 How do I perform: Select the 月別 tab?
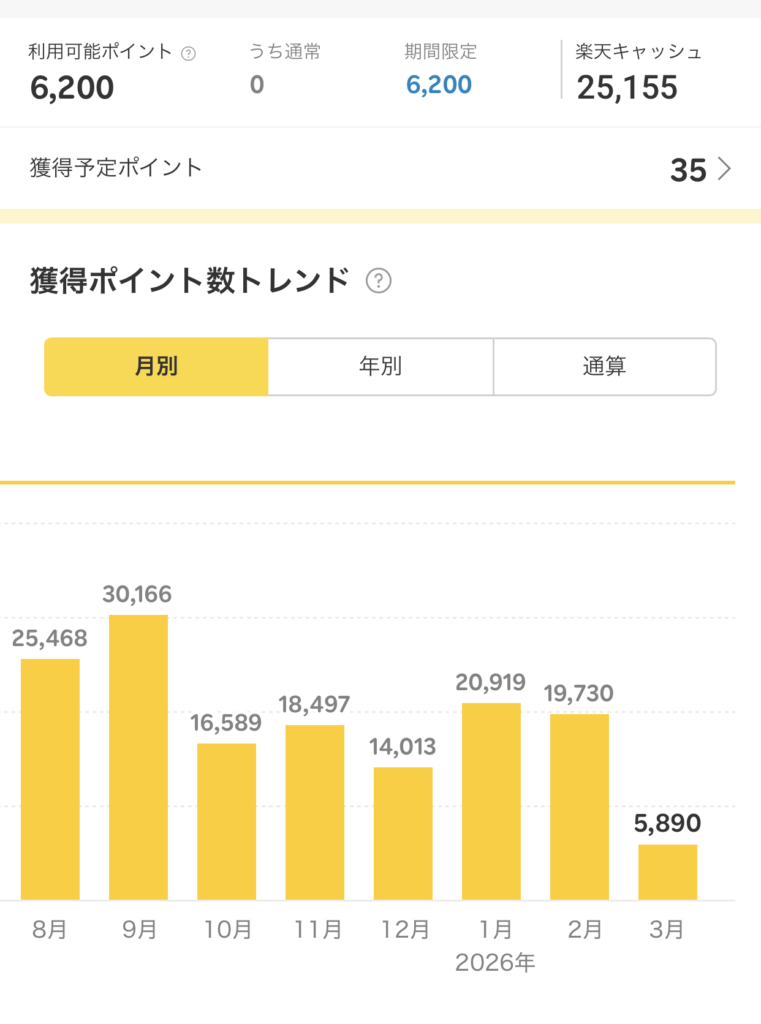click(156, 366)
